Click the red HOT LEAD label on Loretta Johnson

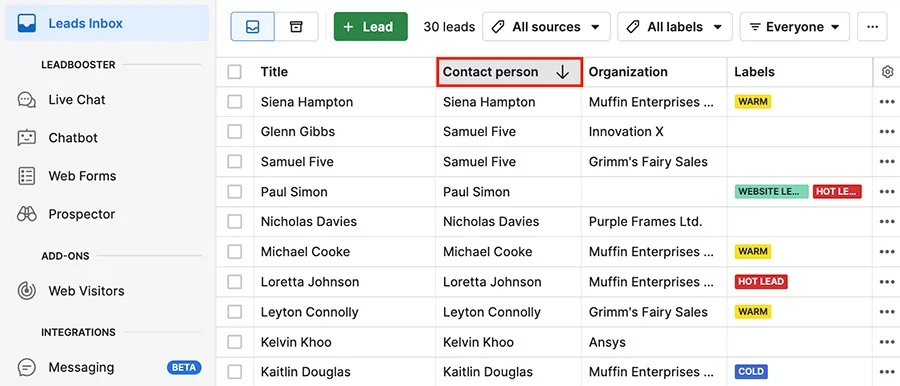click(x=761, y=281)
